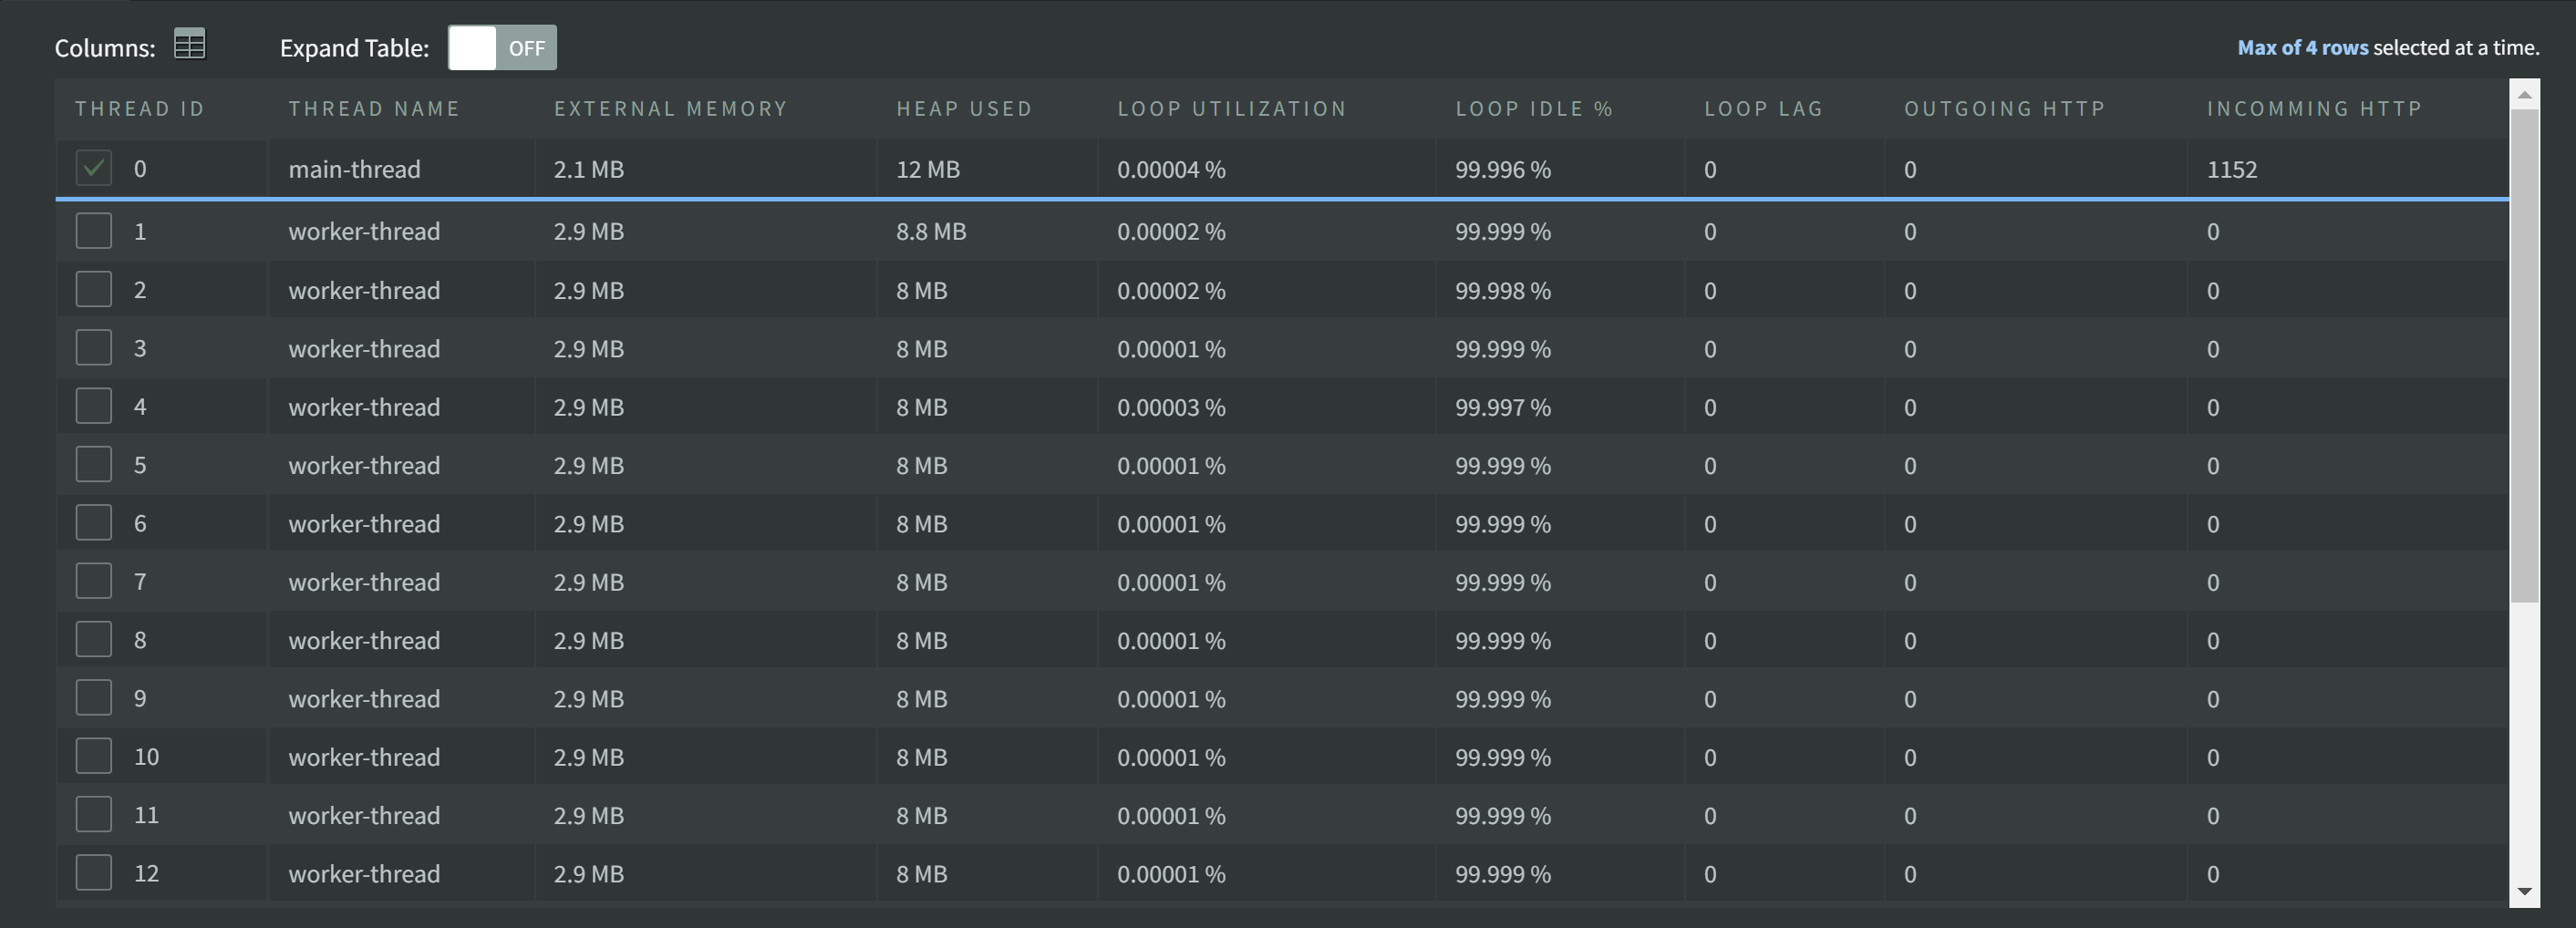Click the table scrollbar down arrow
Viewport: 2576px width, 928px height.
click(x=2524, y=891)
